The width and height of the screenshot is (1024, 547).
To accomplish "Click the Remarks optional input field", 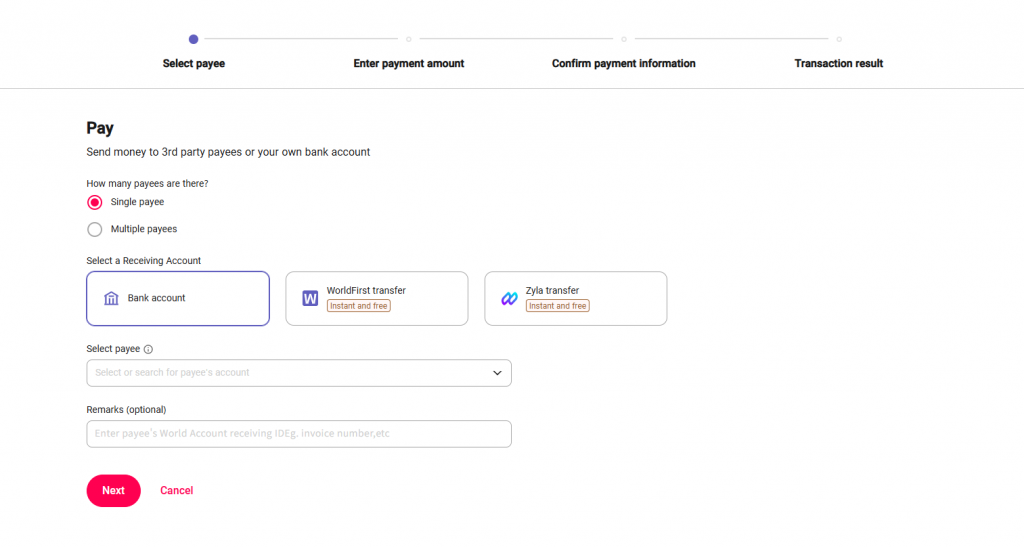I will point(299,434).
